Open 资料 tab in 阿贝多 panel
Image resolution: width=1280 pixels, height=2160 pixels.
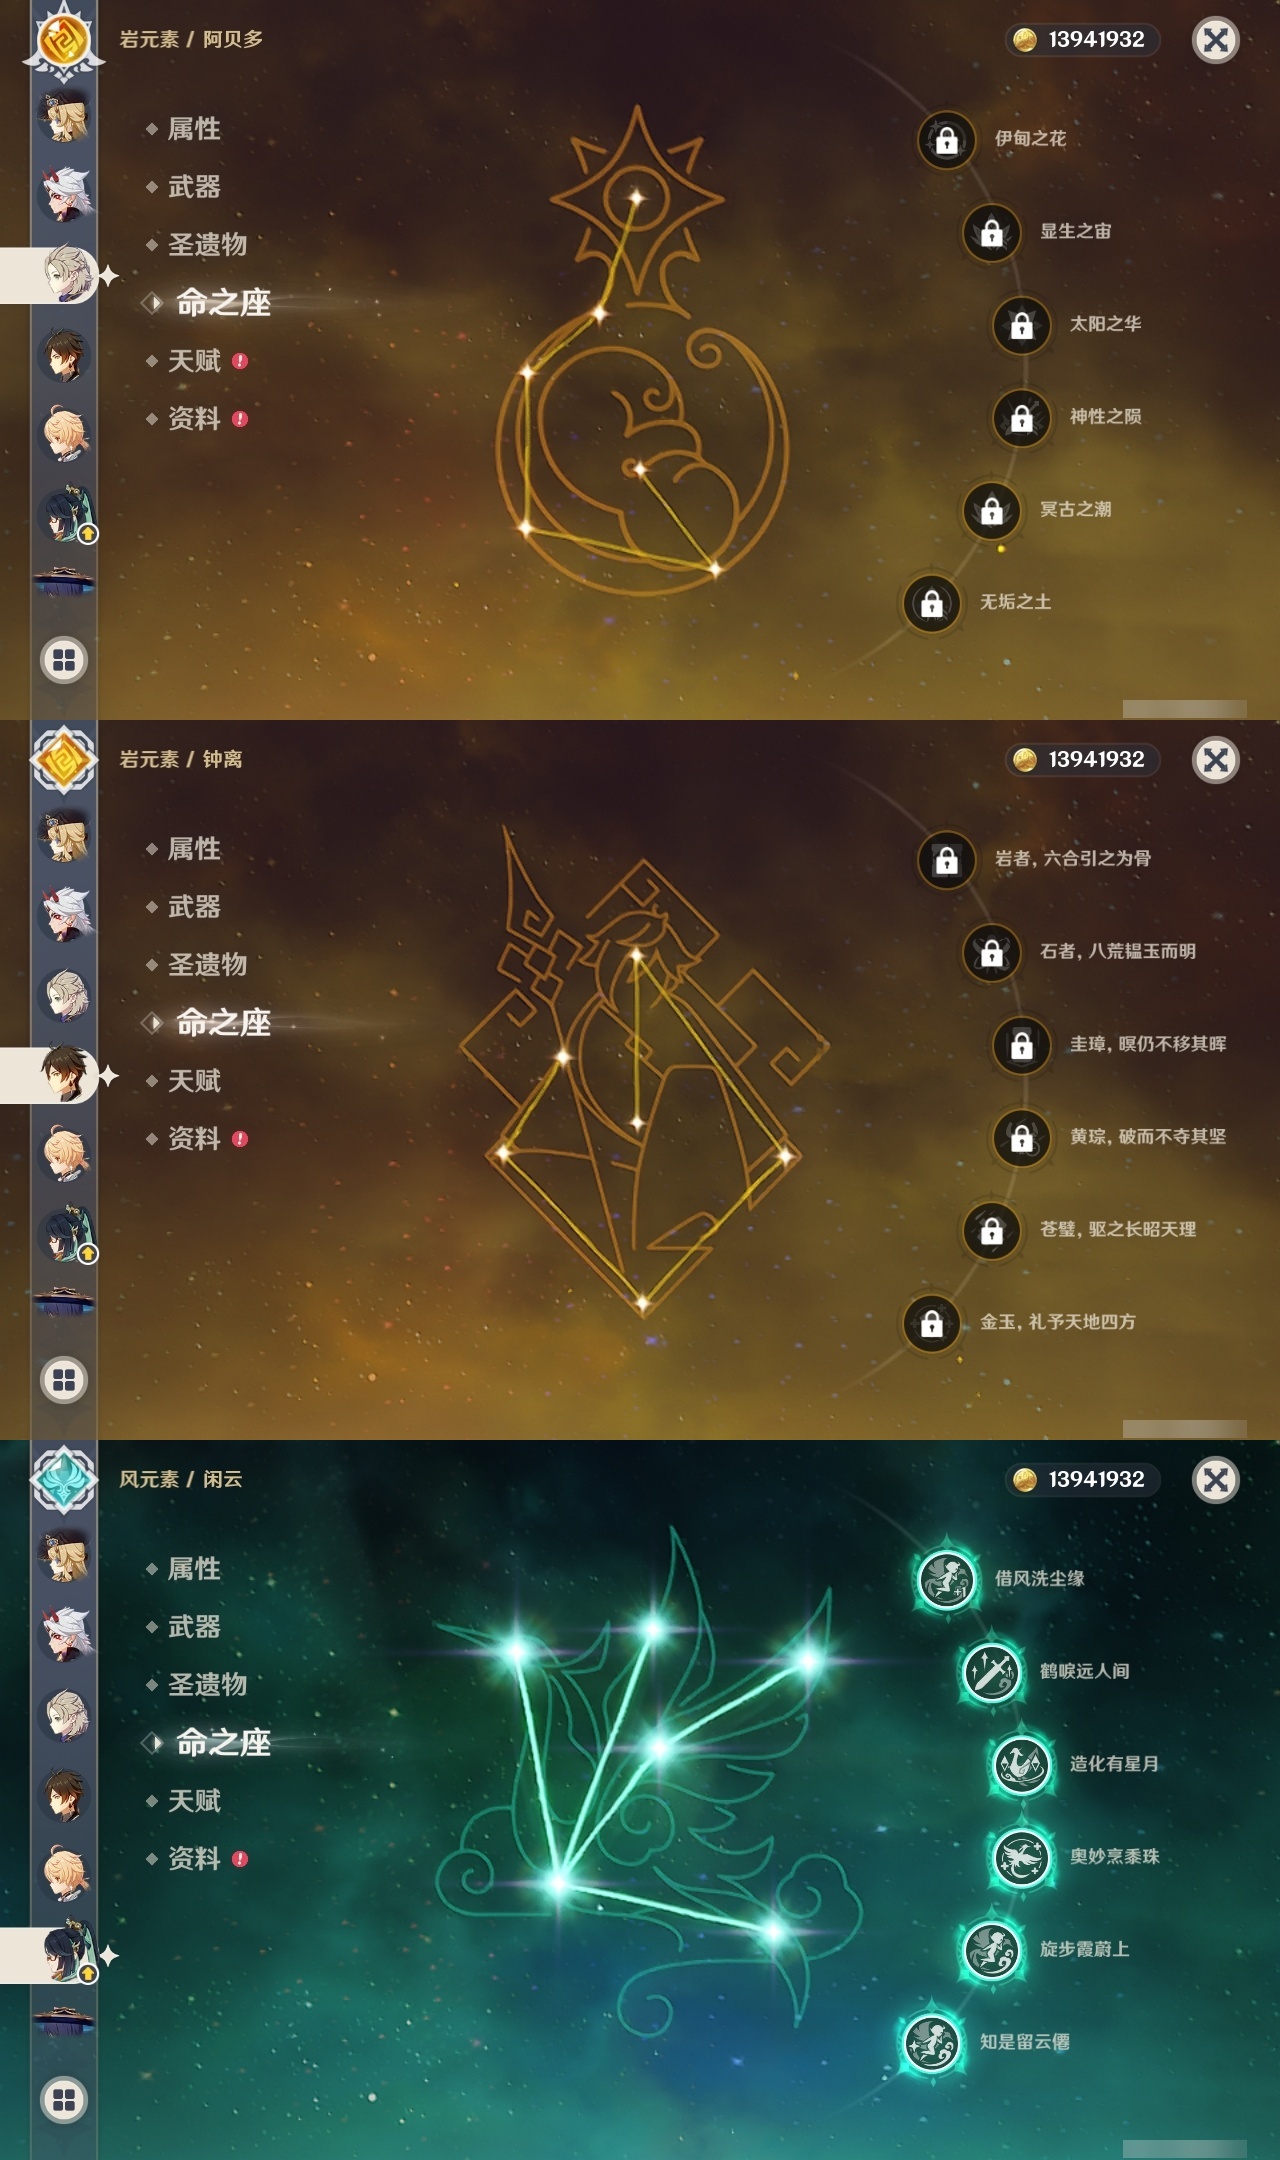tap(194, 419)
